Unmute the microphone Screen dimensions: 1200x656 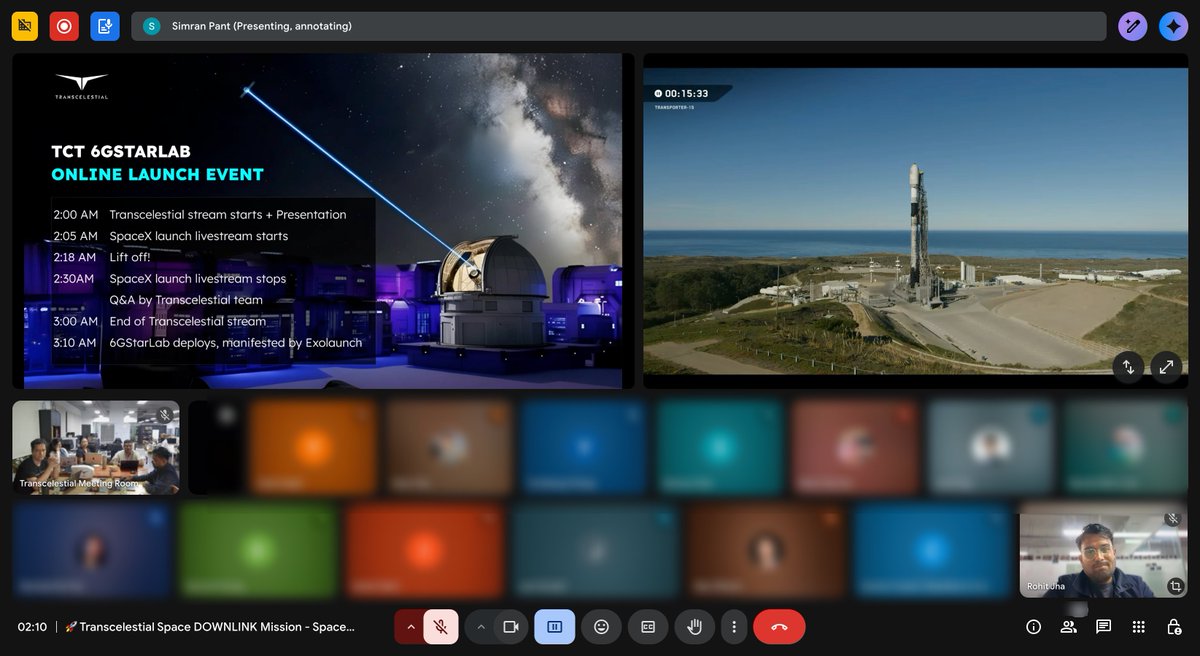point(440,627)
